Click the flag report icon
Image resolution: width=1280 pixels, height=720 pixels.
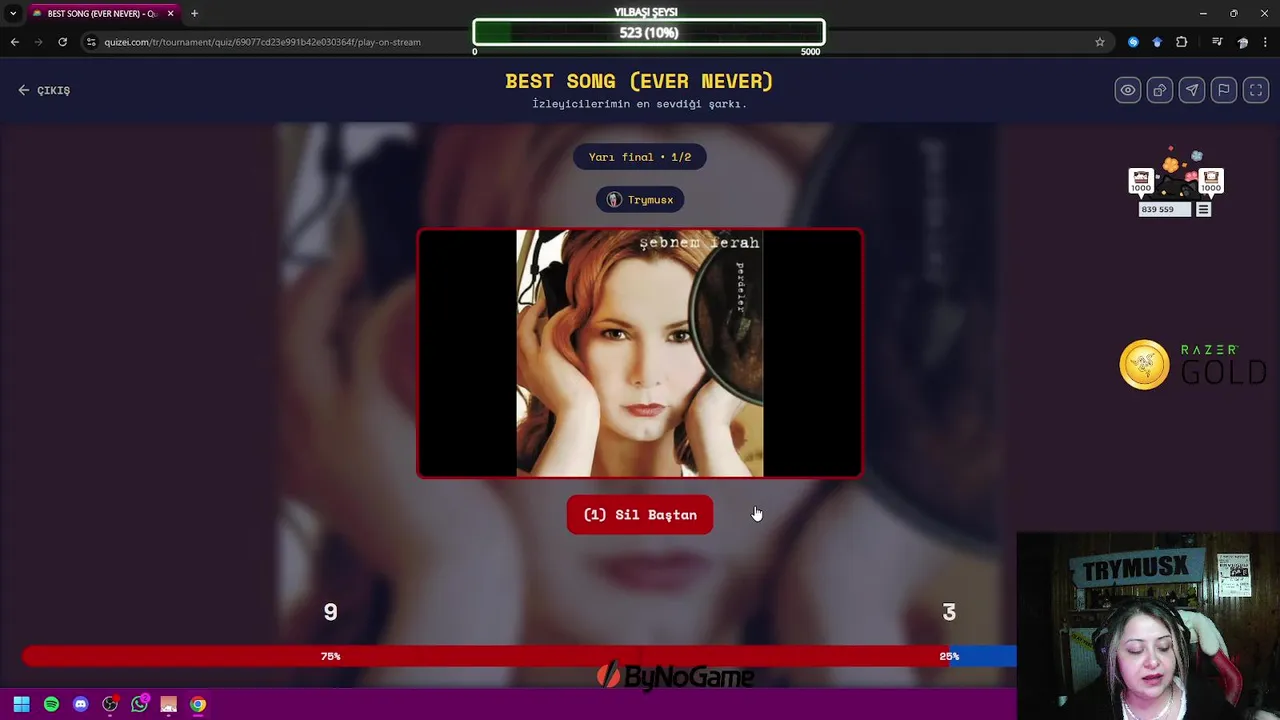1224,90
